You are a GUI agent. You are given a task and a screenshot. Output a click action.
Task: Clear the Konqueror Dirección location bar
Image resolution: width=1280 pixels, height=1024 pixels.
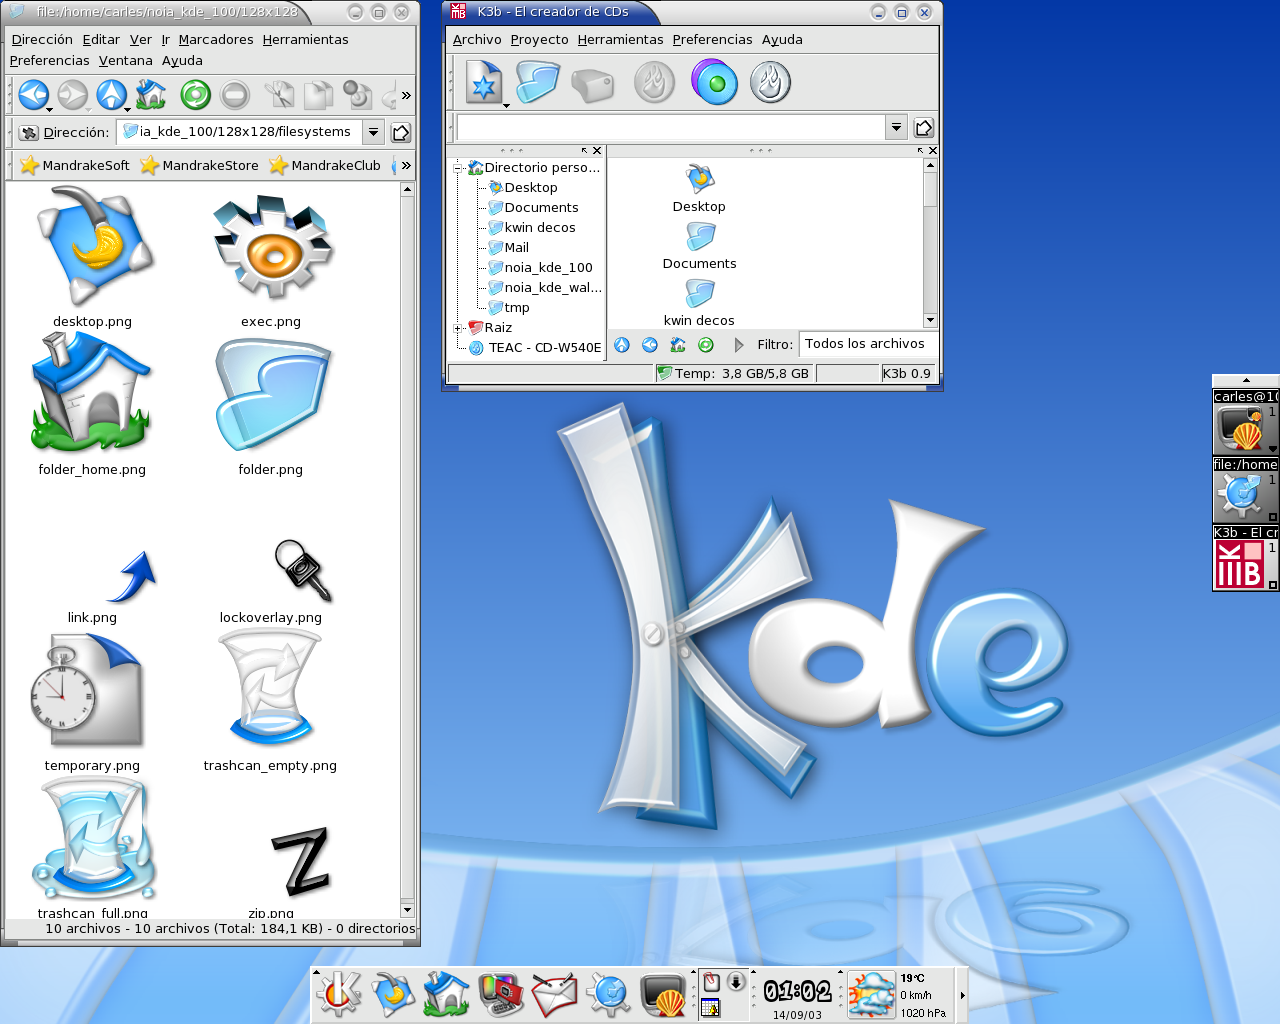[x=29, y=132]
